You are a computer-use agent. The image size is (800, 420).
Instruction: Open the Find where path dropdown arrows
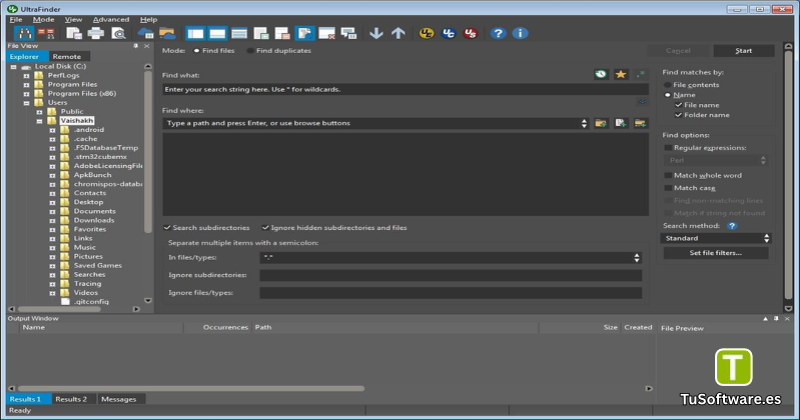point(584,123)
